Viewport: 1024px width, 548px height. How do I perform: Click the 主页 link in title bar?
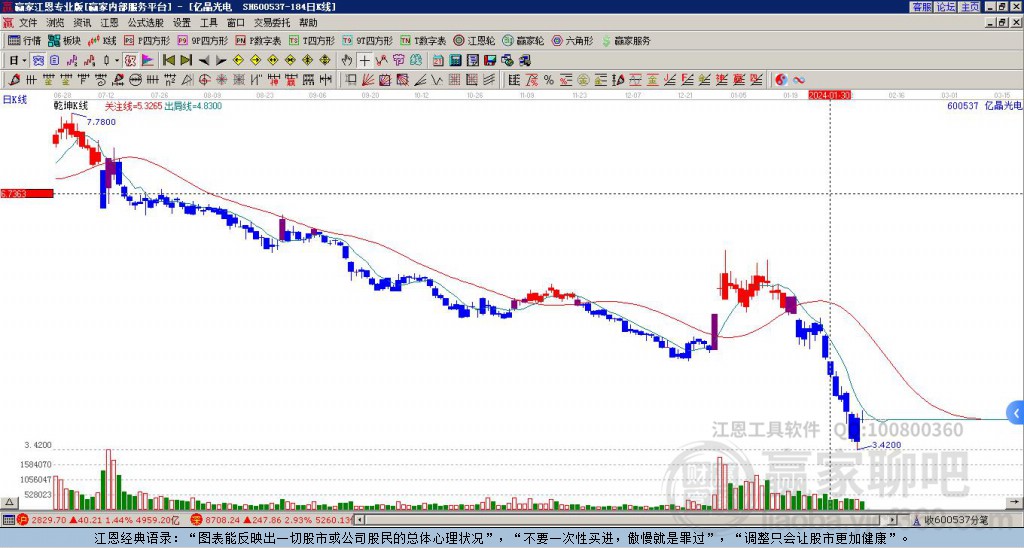pos(970,7)
